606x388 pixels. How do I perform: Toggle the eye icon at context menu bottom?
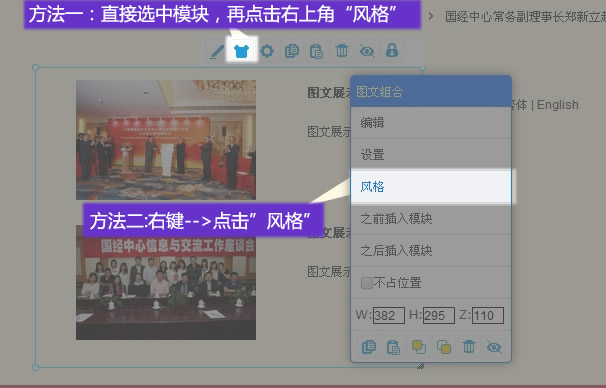494,347
